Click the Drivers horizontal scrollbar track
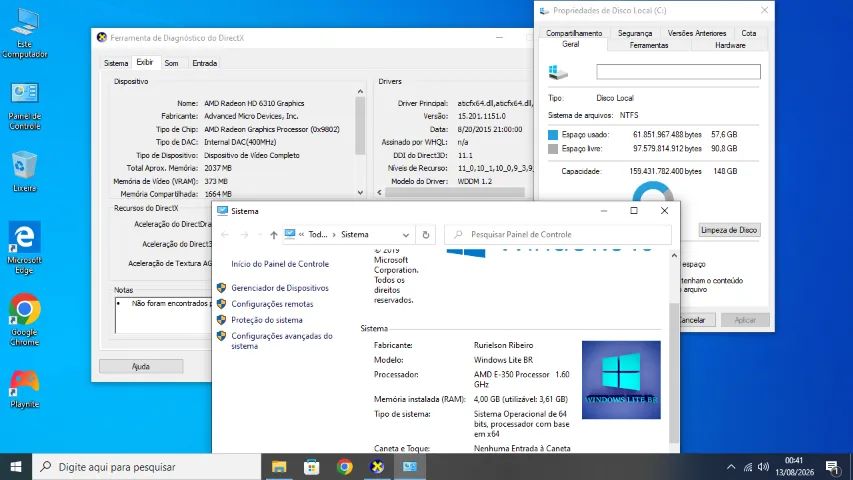This screenshot has height=480, width=853. (x=455, y=192)
